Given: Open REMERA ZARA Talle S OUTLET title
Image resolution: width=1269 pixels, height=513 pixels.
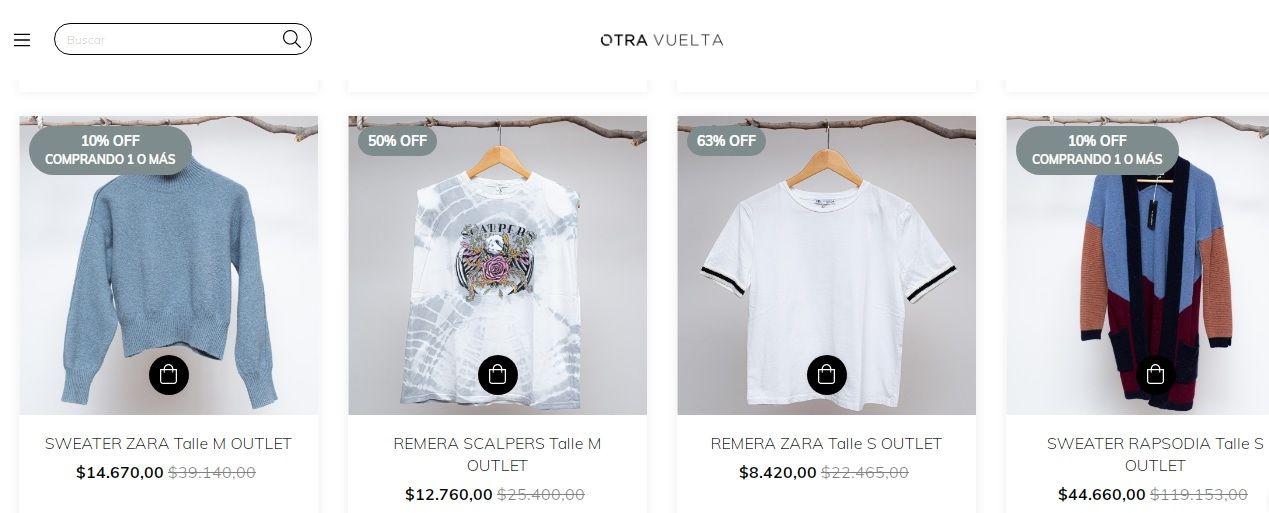Looking at the screenshot, I should 827,443.
